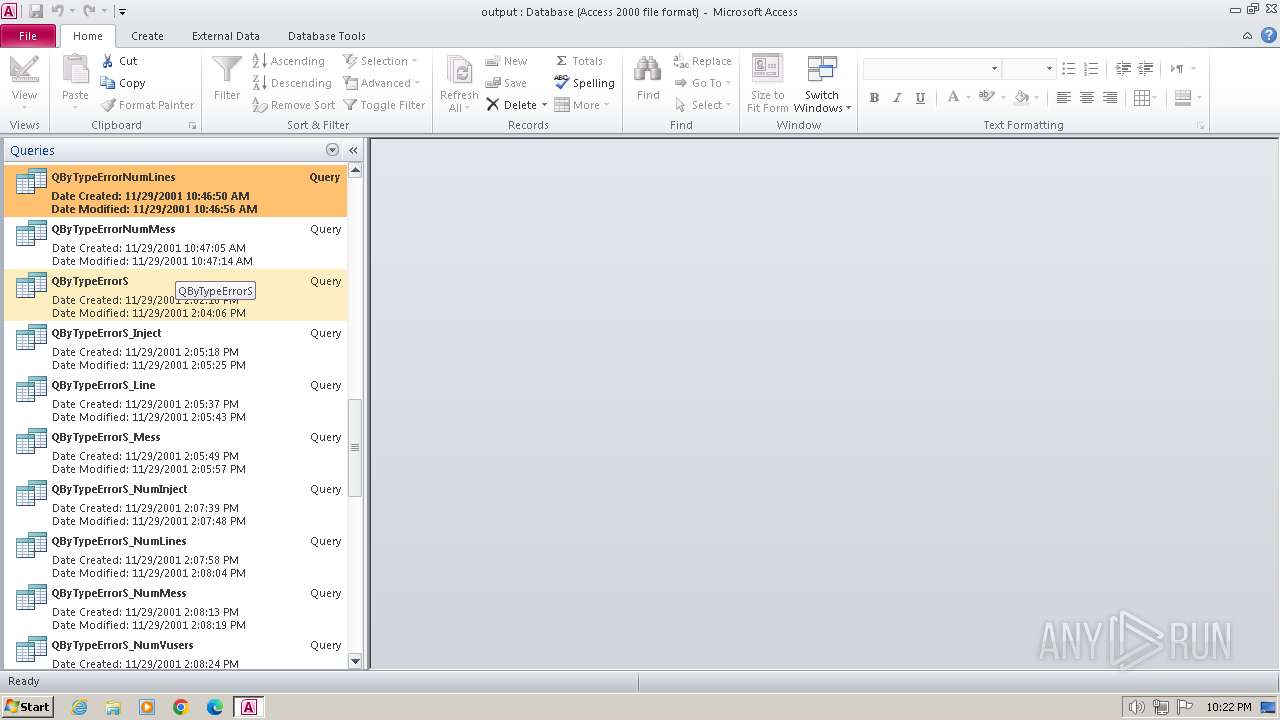
Task: Align text right
Action: pos(1109,97)
